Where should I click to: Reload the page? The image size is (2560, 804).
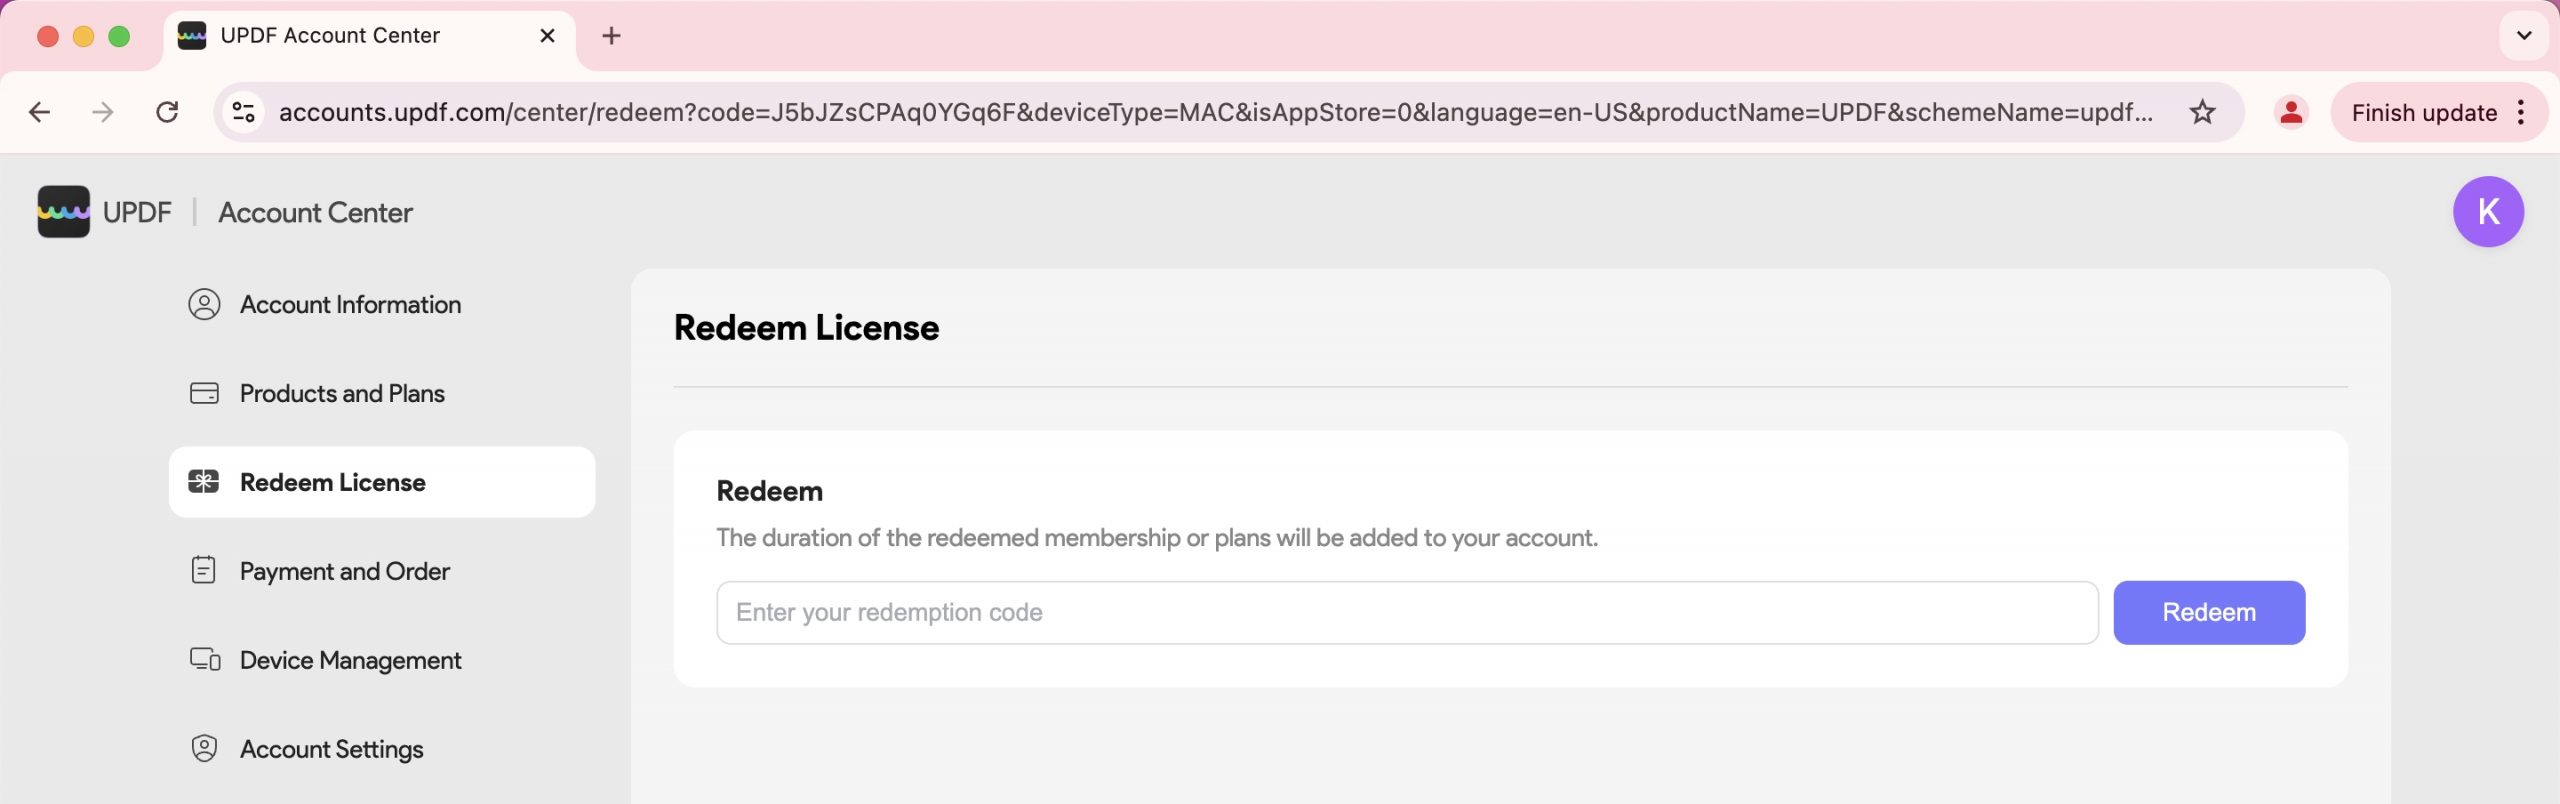pyautogui.click(x=167, y=112)
